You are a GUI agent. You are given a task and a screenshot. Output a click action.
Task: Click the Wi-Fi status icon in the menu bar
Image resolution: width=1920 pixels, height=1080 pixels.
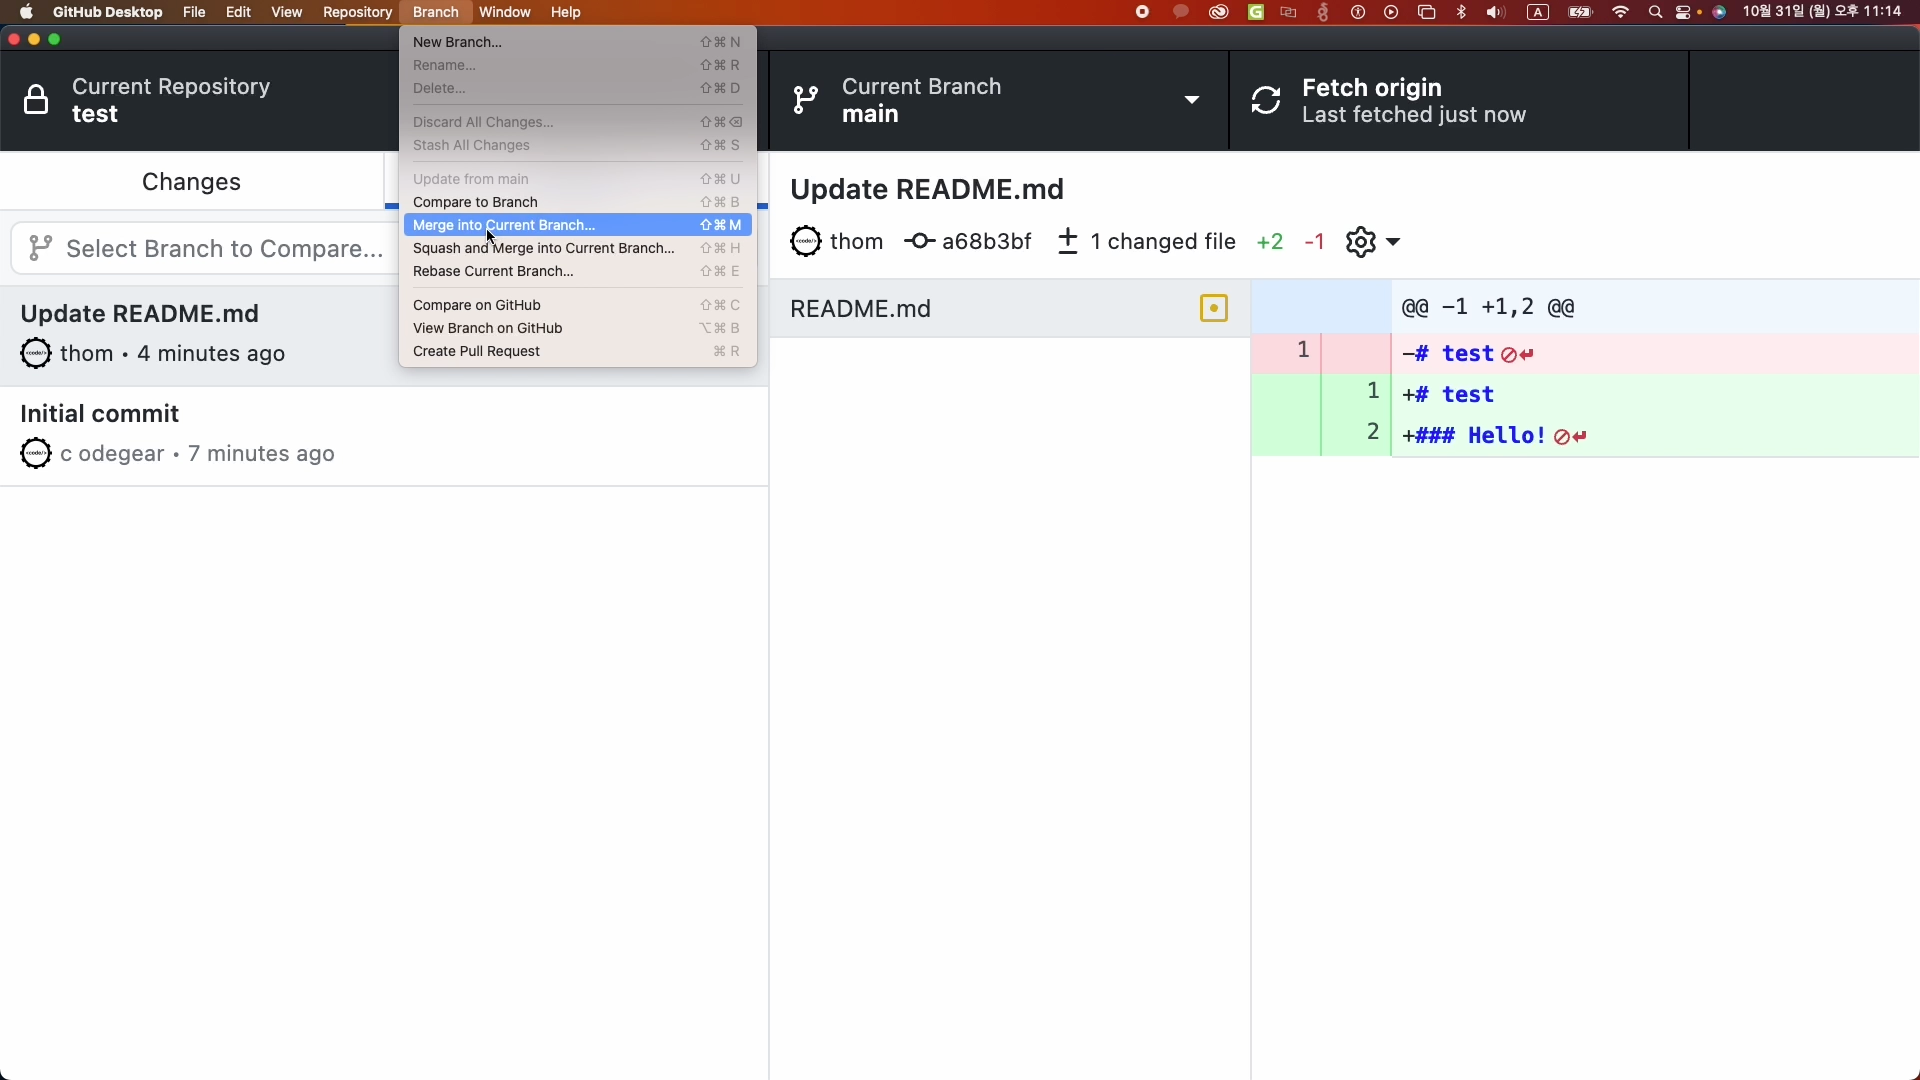(x=1621, y=12)
